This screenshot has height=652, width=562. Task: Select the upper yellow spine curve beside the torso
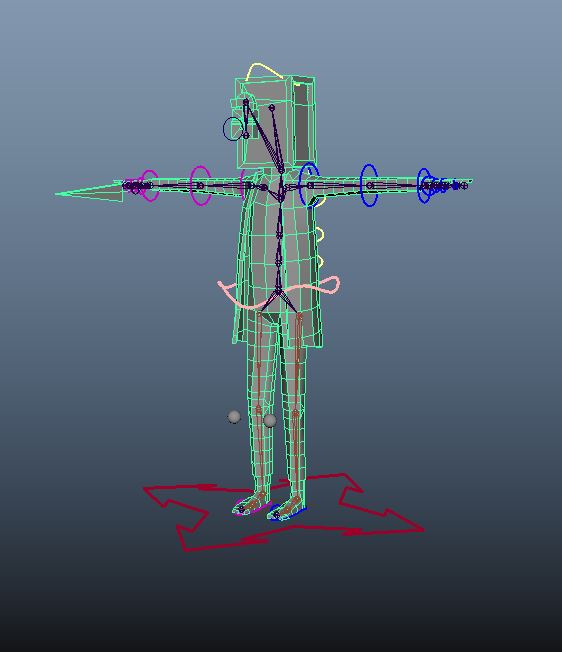(320, 234)
